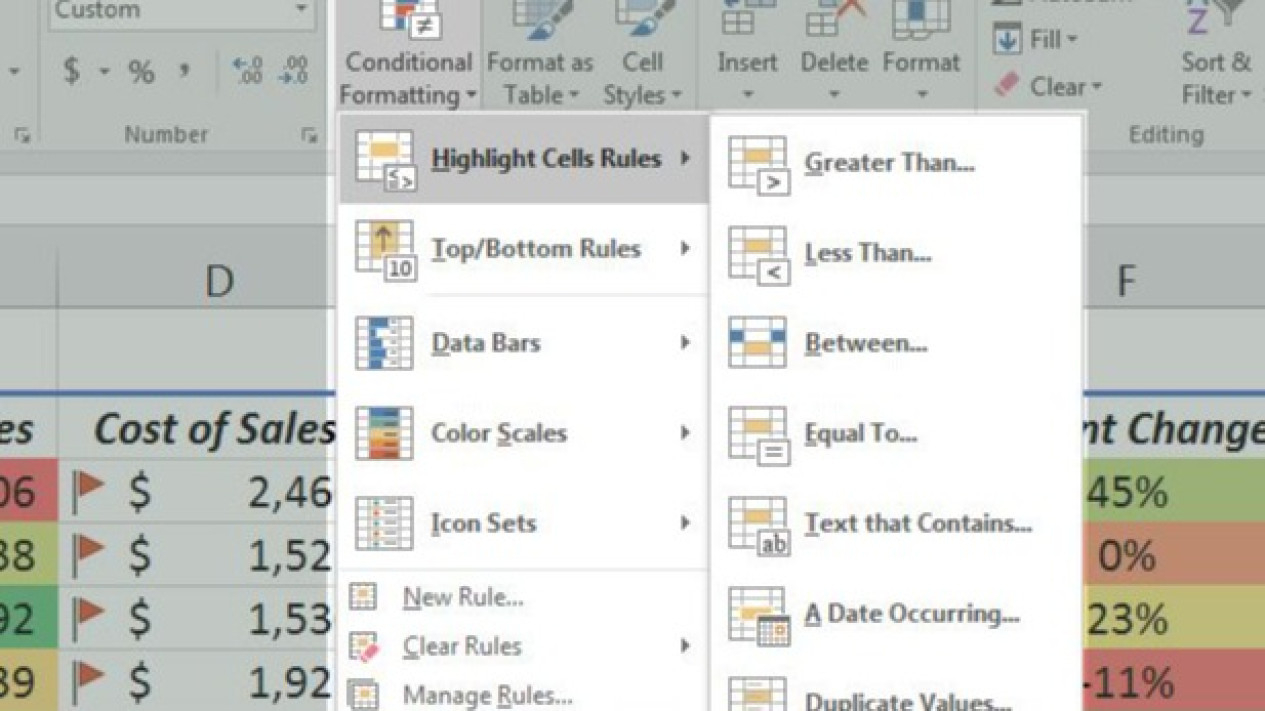Click the Clear Rules eraser icon
1265x711 pixels.
click(x=364, y=646)
